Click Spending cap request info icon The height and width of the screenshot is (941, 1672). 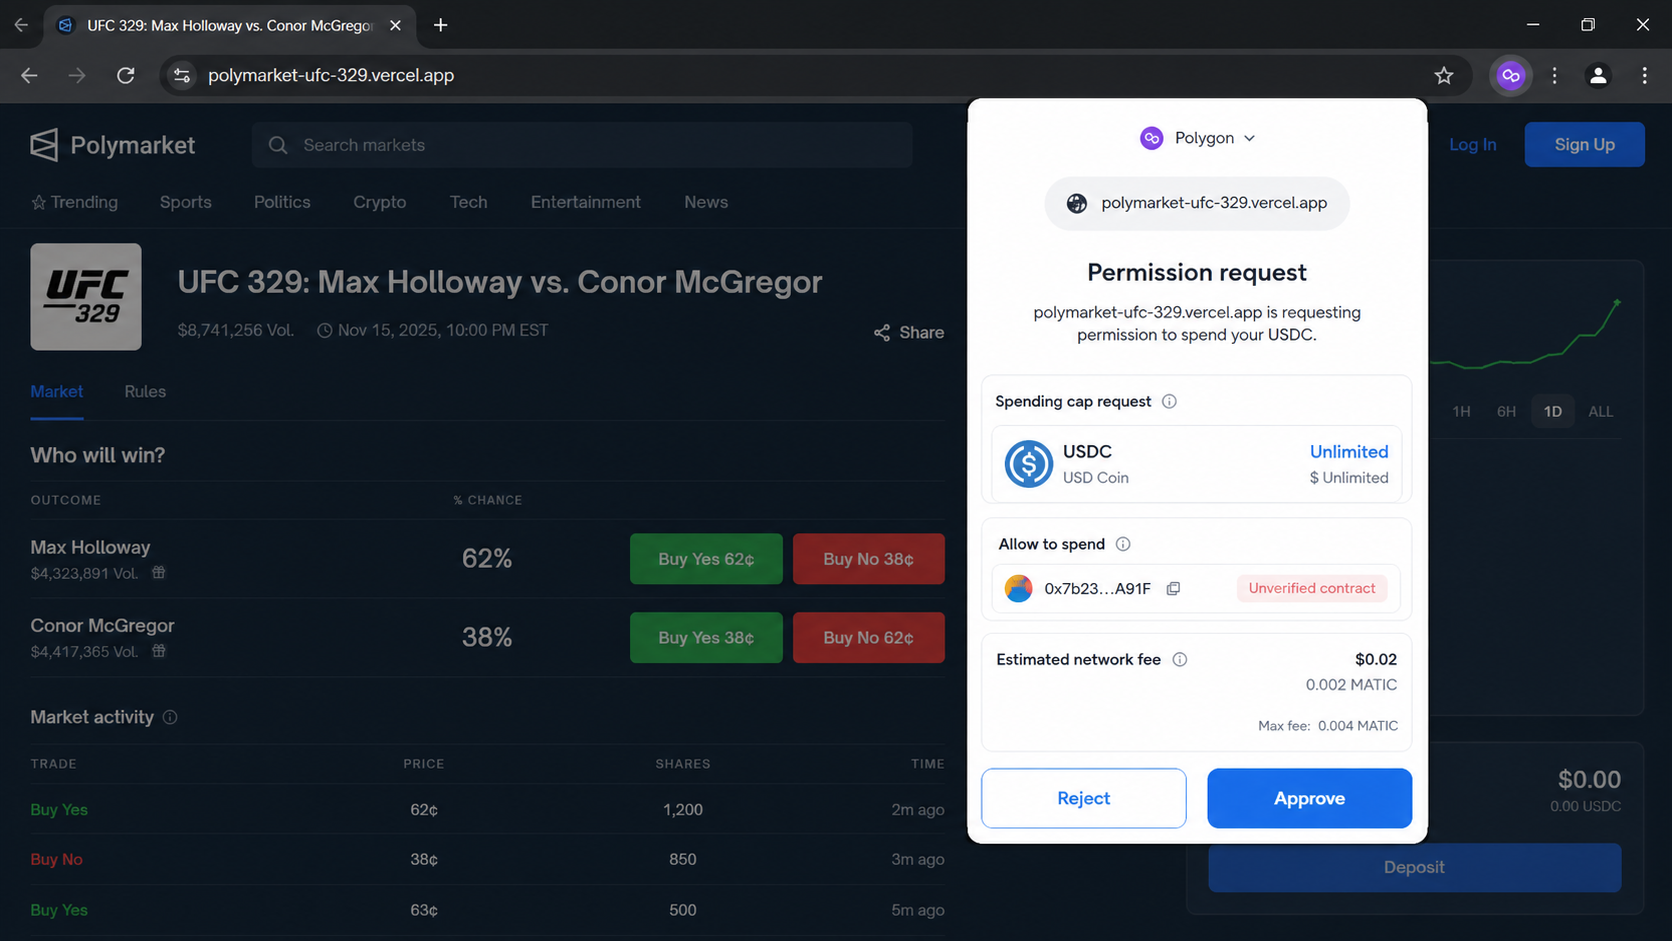tap(1169, 401)
